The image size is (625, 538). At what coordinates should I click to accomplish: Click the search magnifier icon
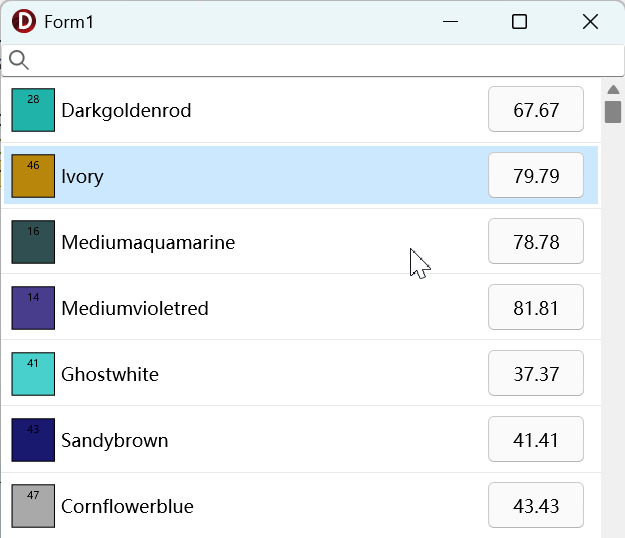(x=18, y=61)
